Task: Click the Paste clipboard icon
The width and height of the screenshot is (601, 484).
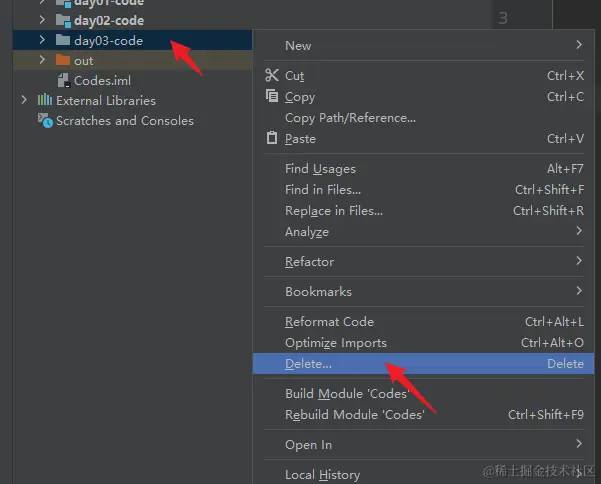Action: tap(272, 138)
